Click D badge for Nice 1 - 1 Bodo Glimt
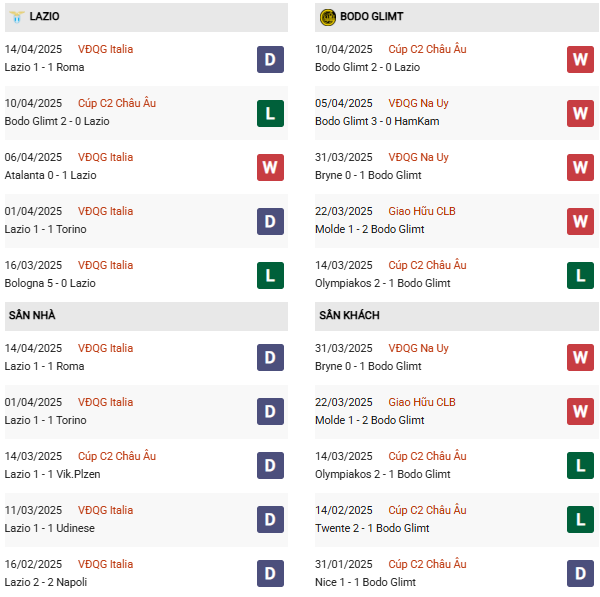This screenshot has width=600, height=597. click(581, 574)
